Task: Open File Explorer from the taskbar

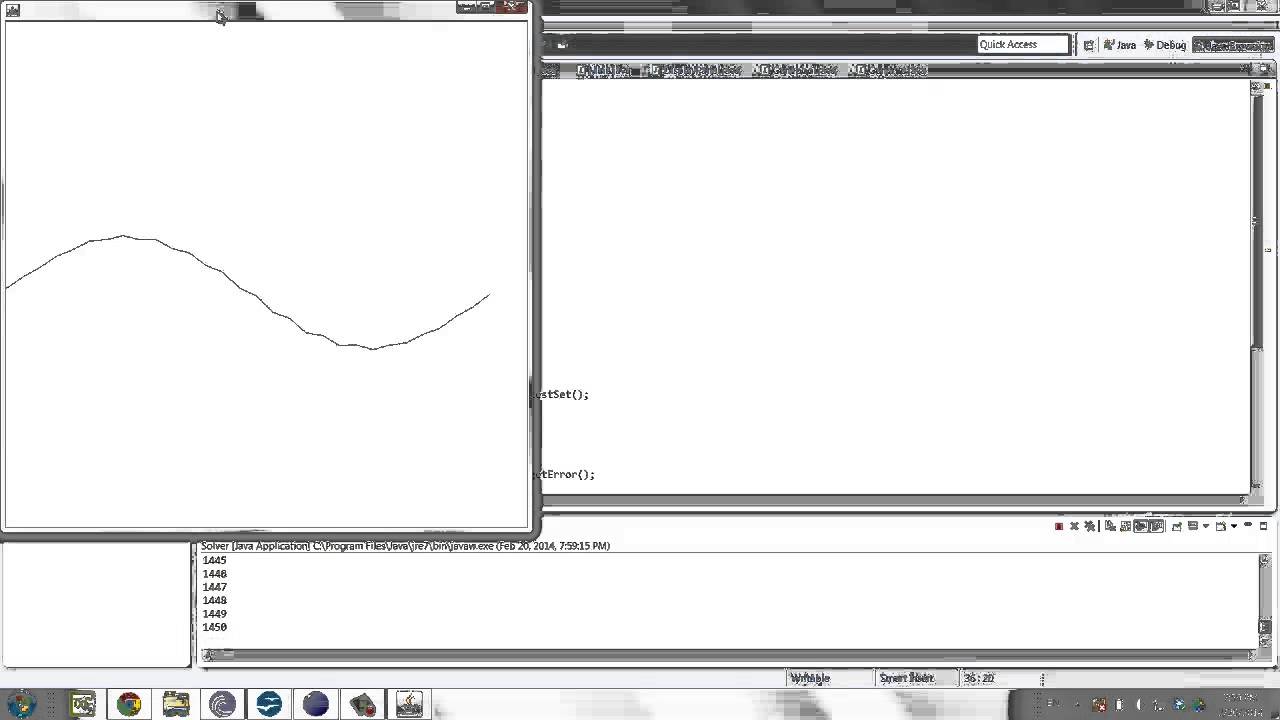Action: point(176,704)
